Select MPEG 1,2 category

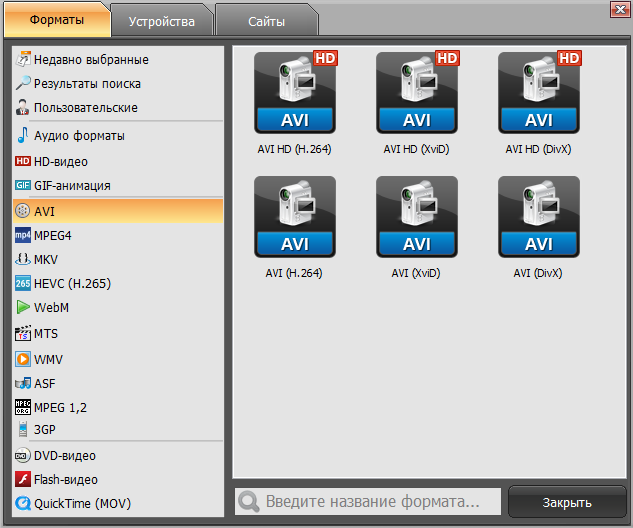pyautogui.click(x=118, y=407)
